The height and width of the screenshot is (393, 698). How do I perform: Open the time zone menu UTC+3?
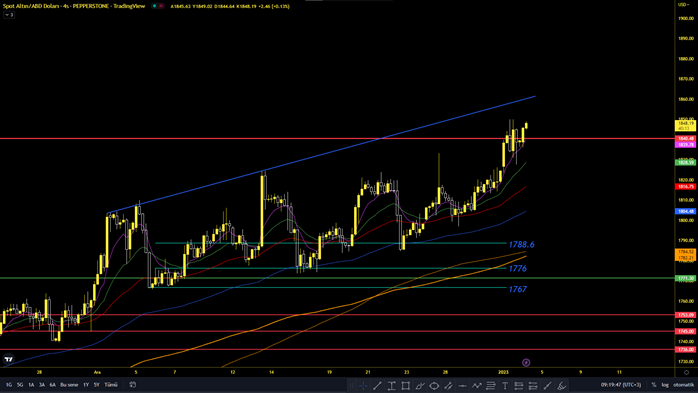(621, 385)
